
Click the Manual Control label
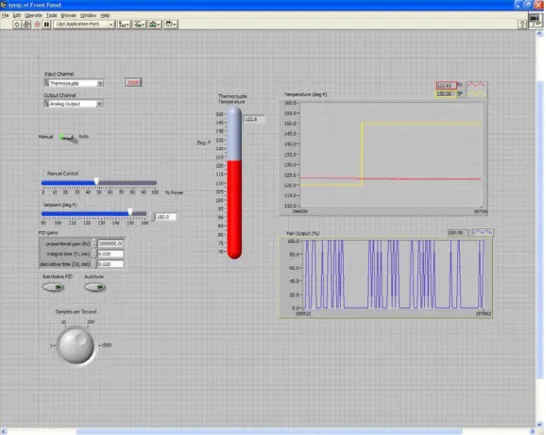coord(63,173)
